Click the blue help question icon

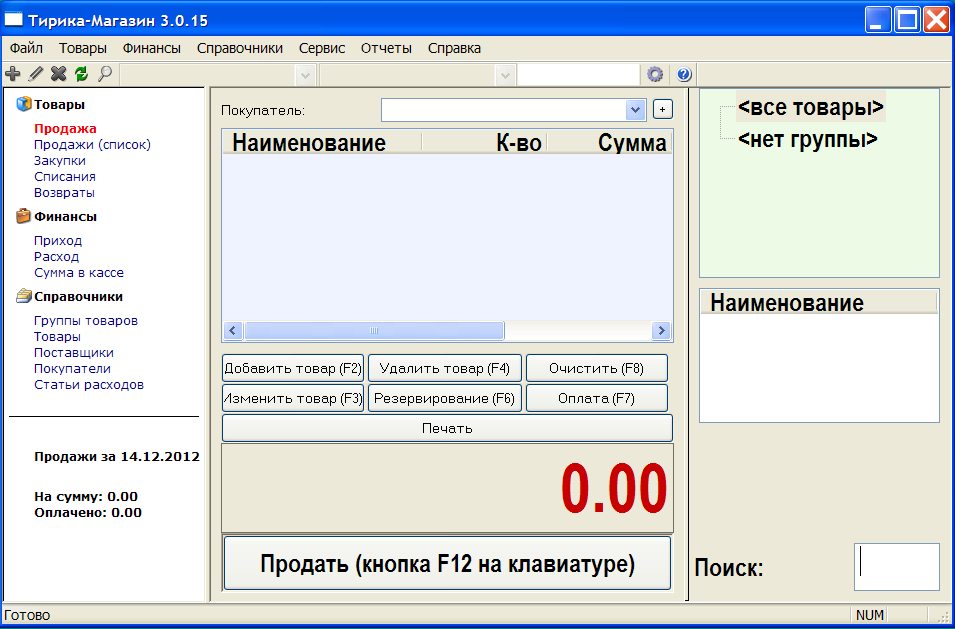(x=683, y=74)
